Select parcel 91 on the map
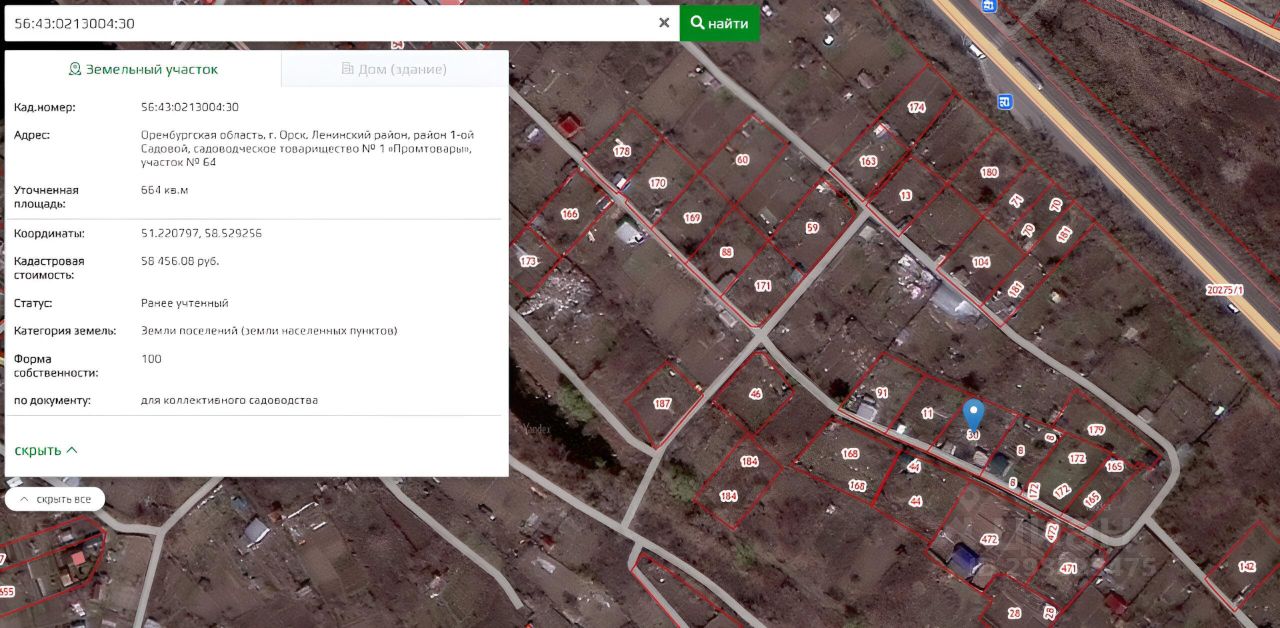The width and height of the screenshot is (1280, 628). pos(882,393)
